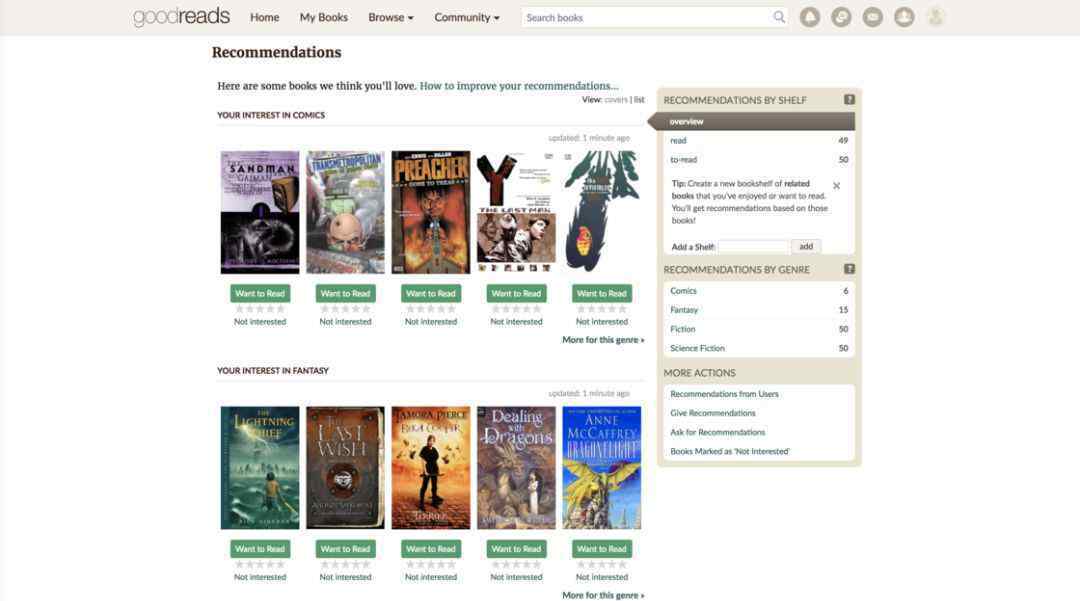Open the messages envelope icon
Image resolution: width=1080 pixels, height=601 pixels.
tap(873, 17)
